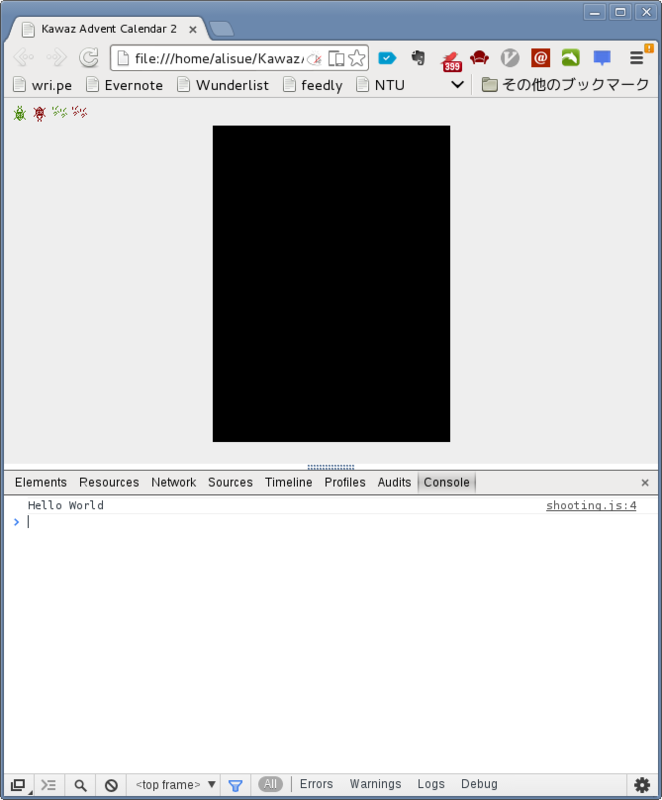Select the All filter pill
Viewport: 662px width, 800px height.
click(270, 784)
